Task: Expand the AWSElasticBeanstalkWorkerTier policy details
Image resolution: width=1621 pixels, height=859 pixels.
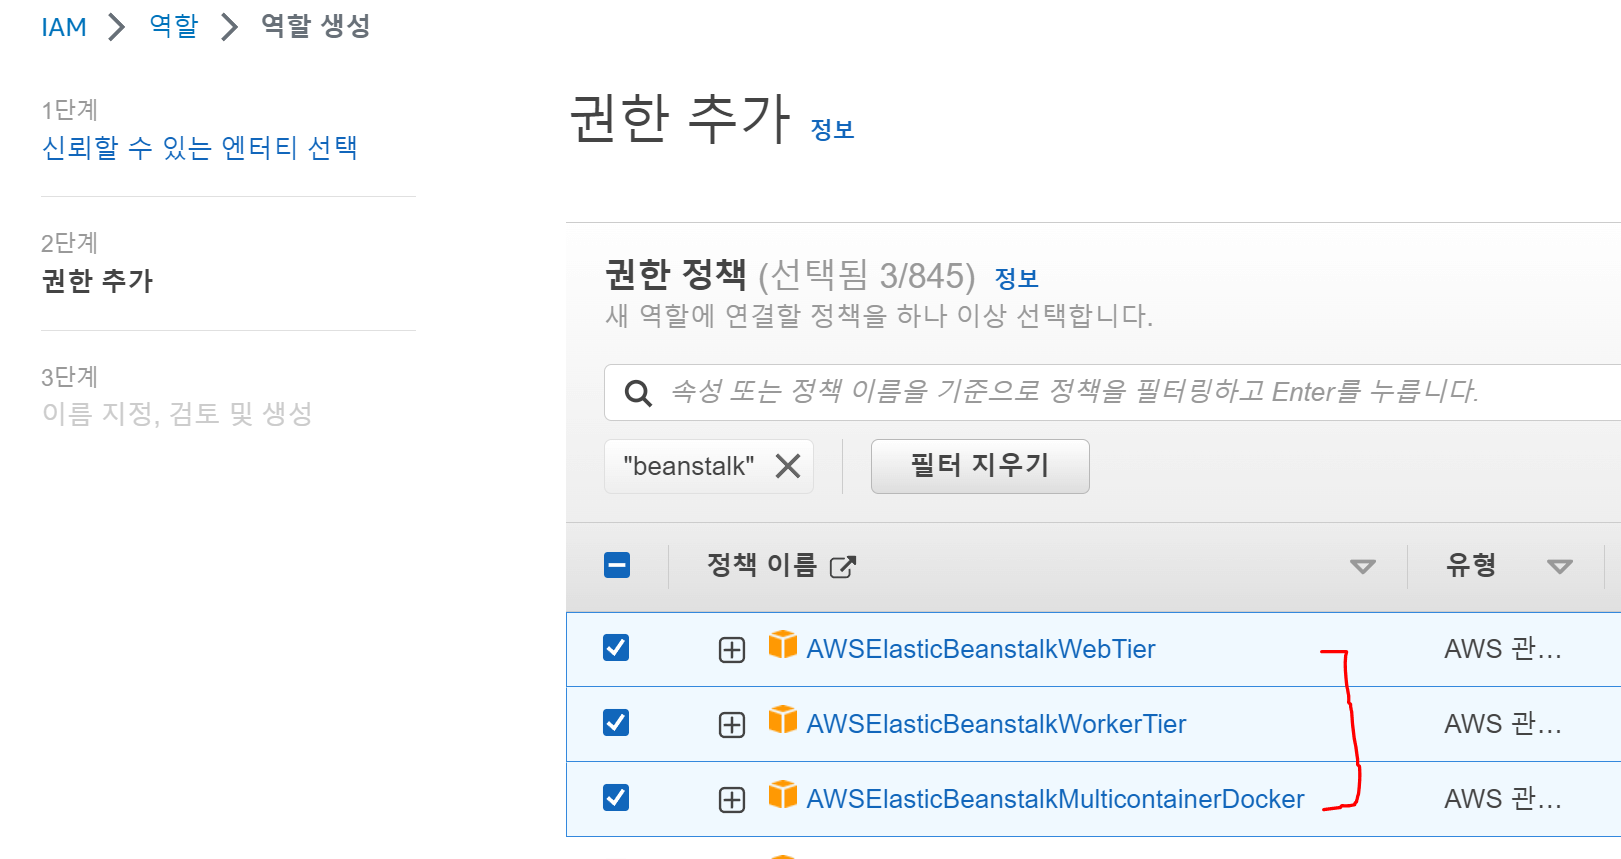Action: click(732, 725)
